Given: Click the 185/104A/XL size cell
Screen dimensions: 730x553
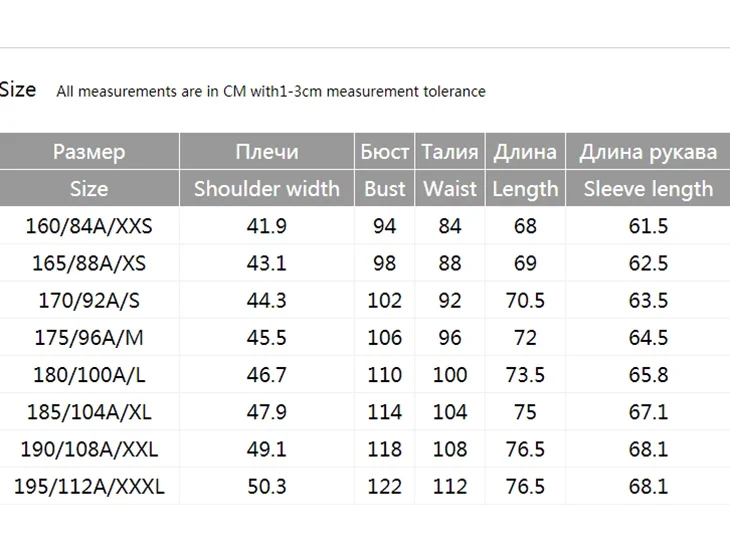Looking at the screenshot, I should 89,412.
